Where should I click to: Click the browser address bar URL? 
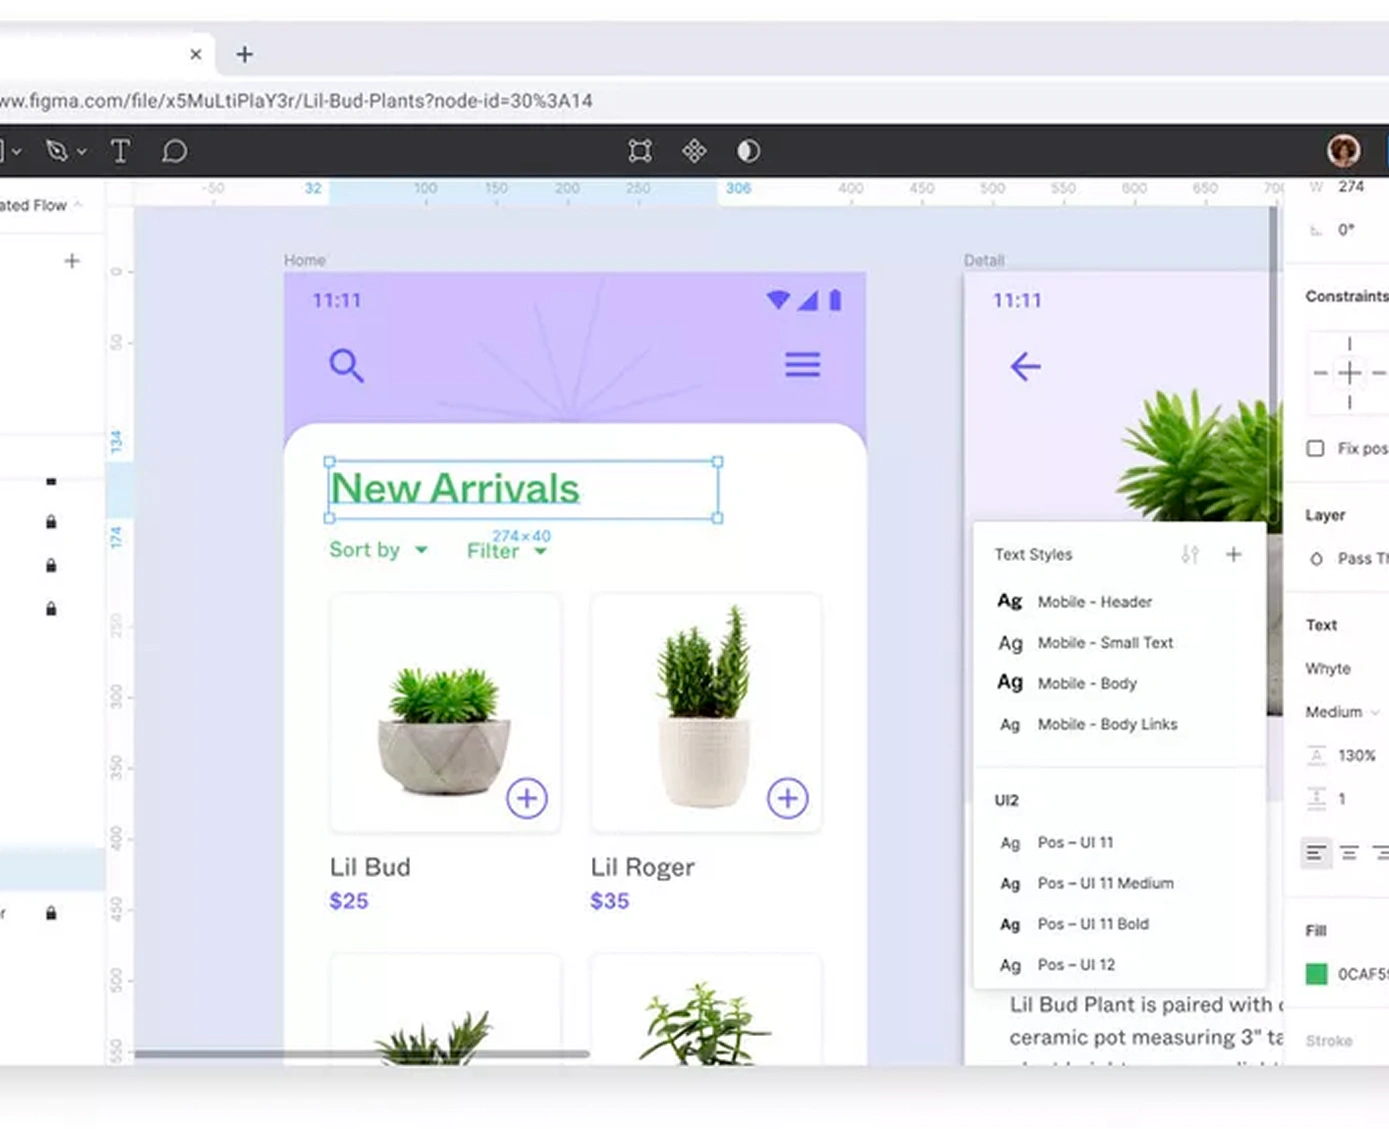click(x=296, y=101)
